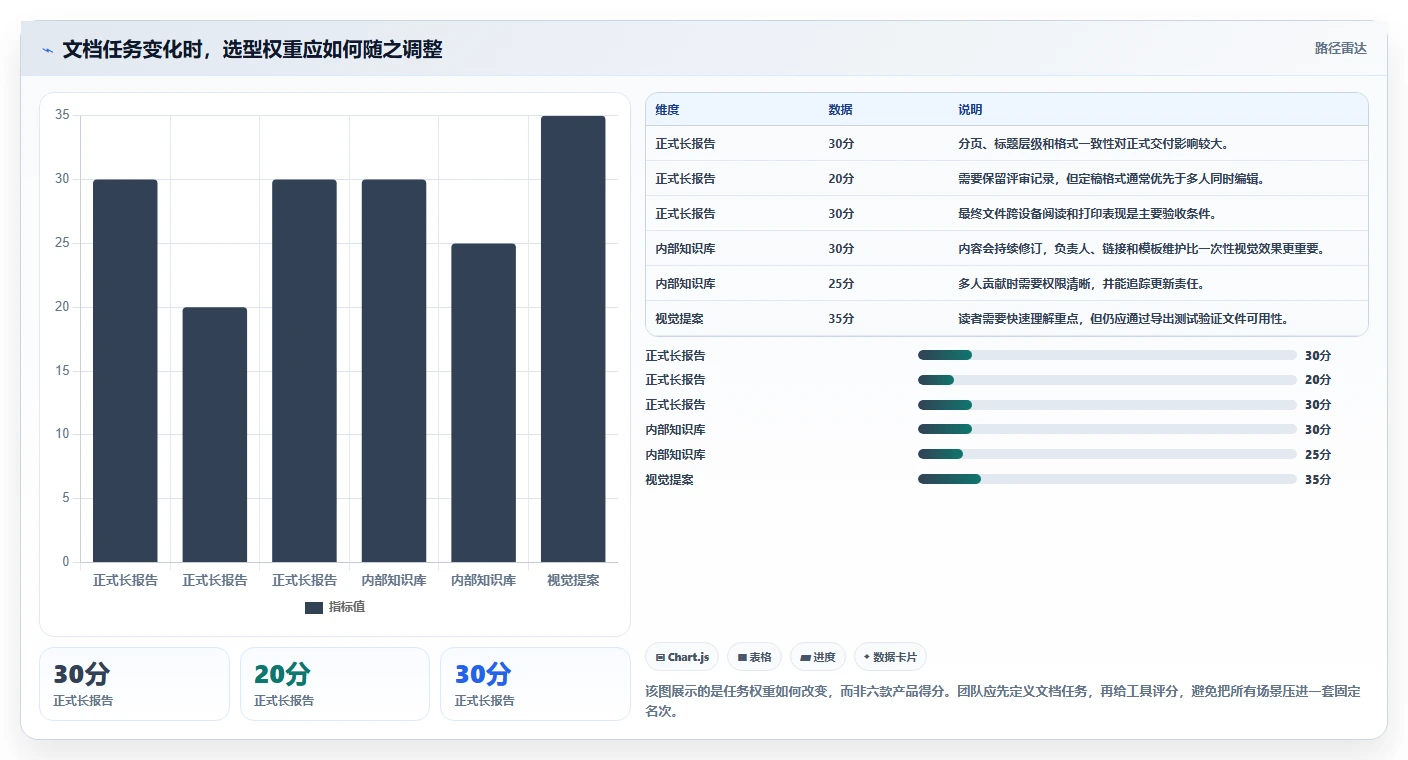Select the row about 读者需要快速理解重点

1006,319
